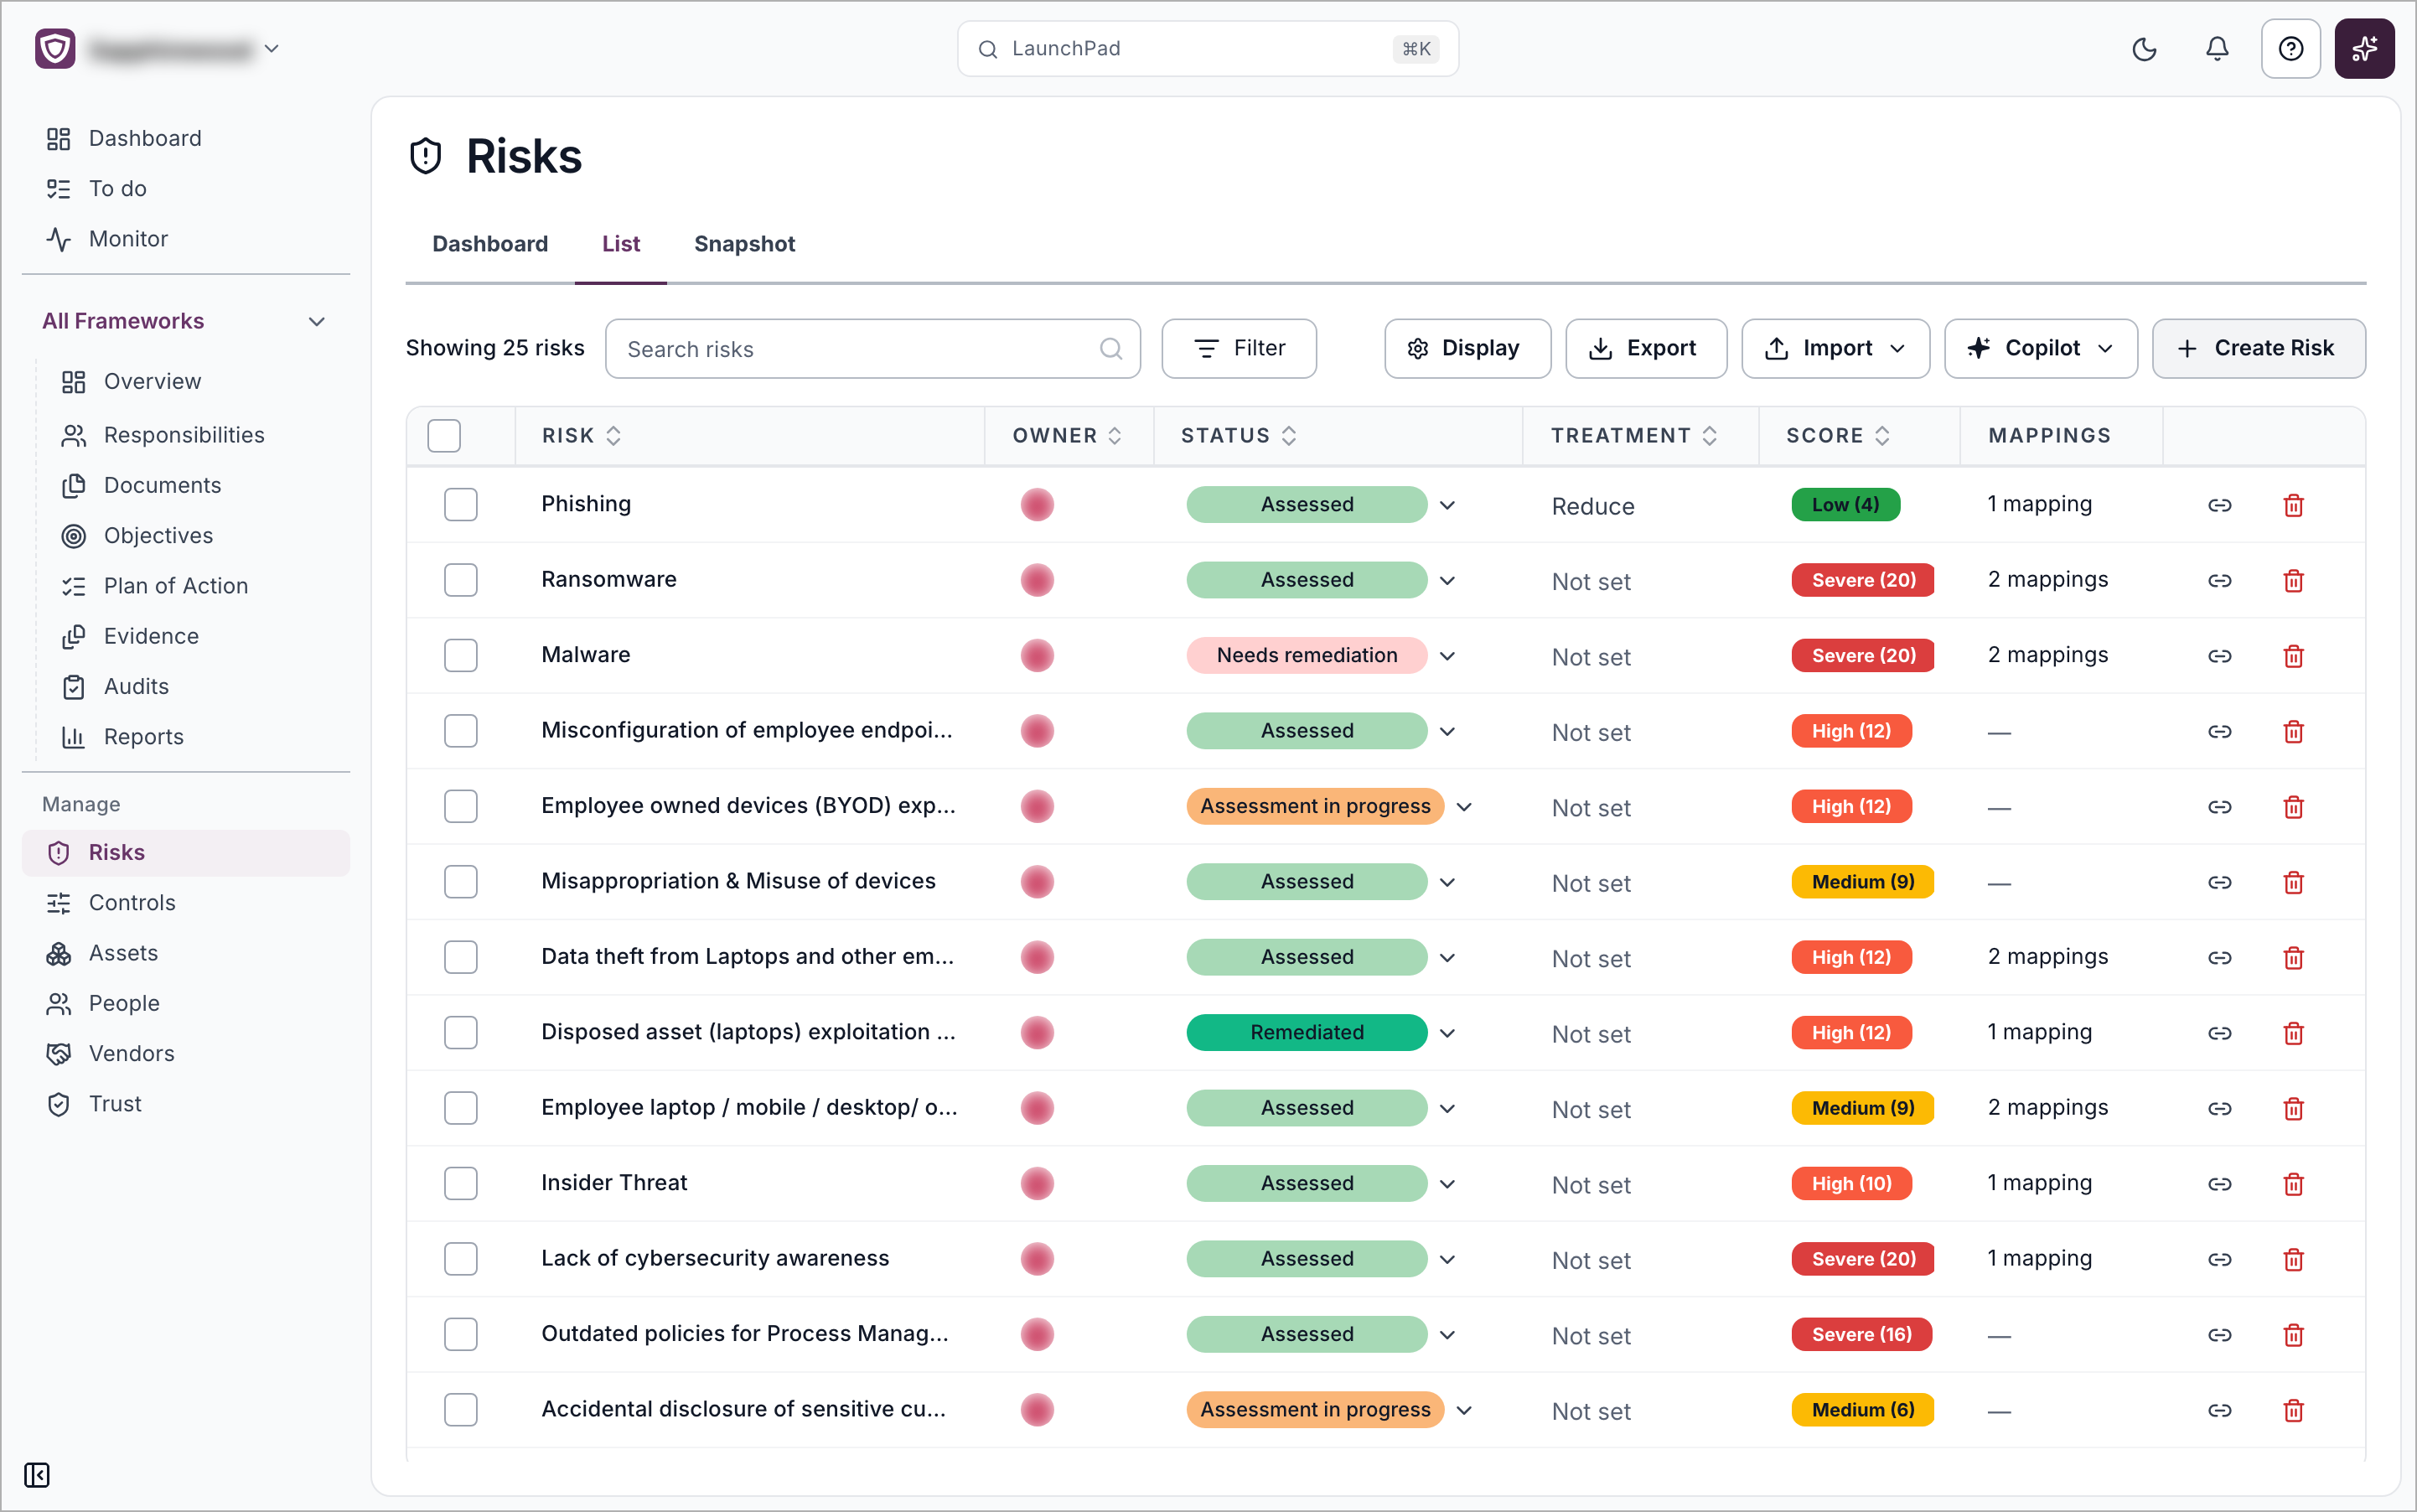Collapse the All Frameworks section
Screen dimensions: 2417x1512
[317, 321]
